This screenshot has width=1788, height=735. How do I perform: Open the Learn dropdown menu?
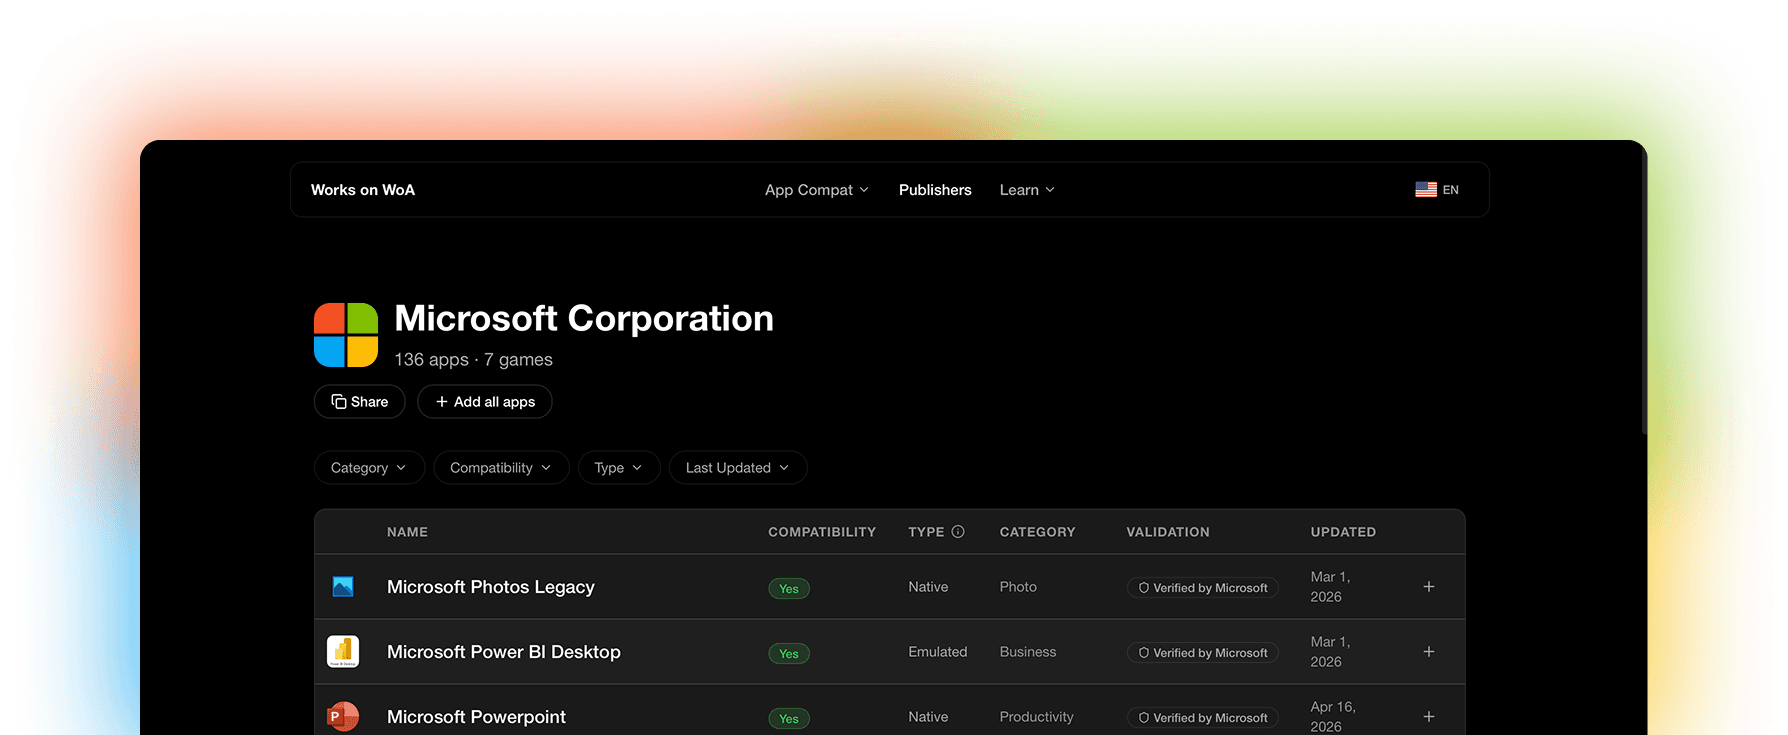[x=1027, y=190]
